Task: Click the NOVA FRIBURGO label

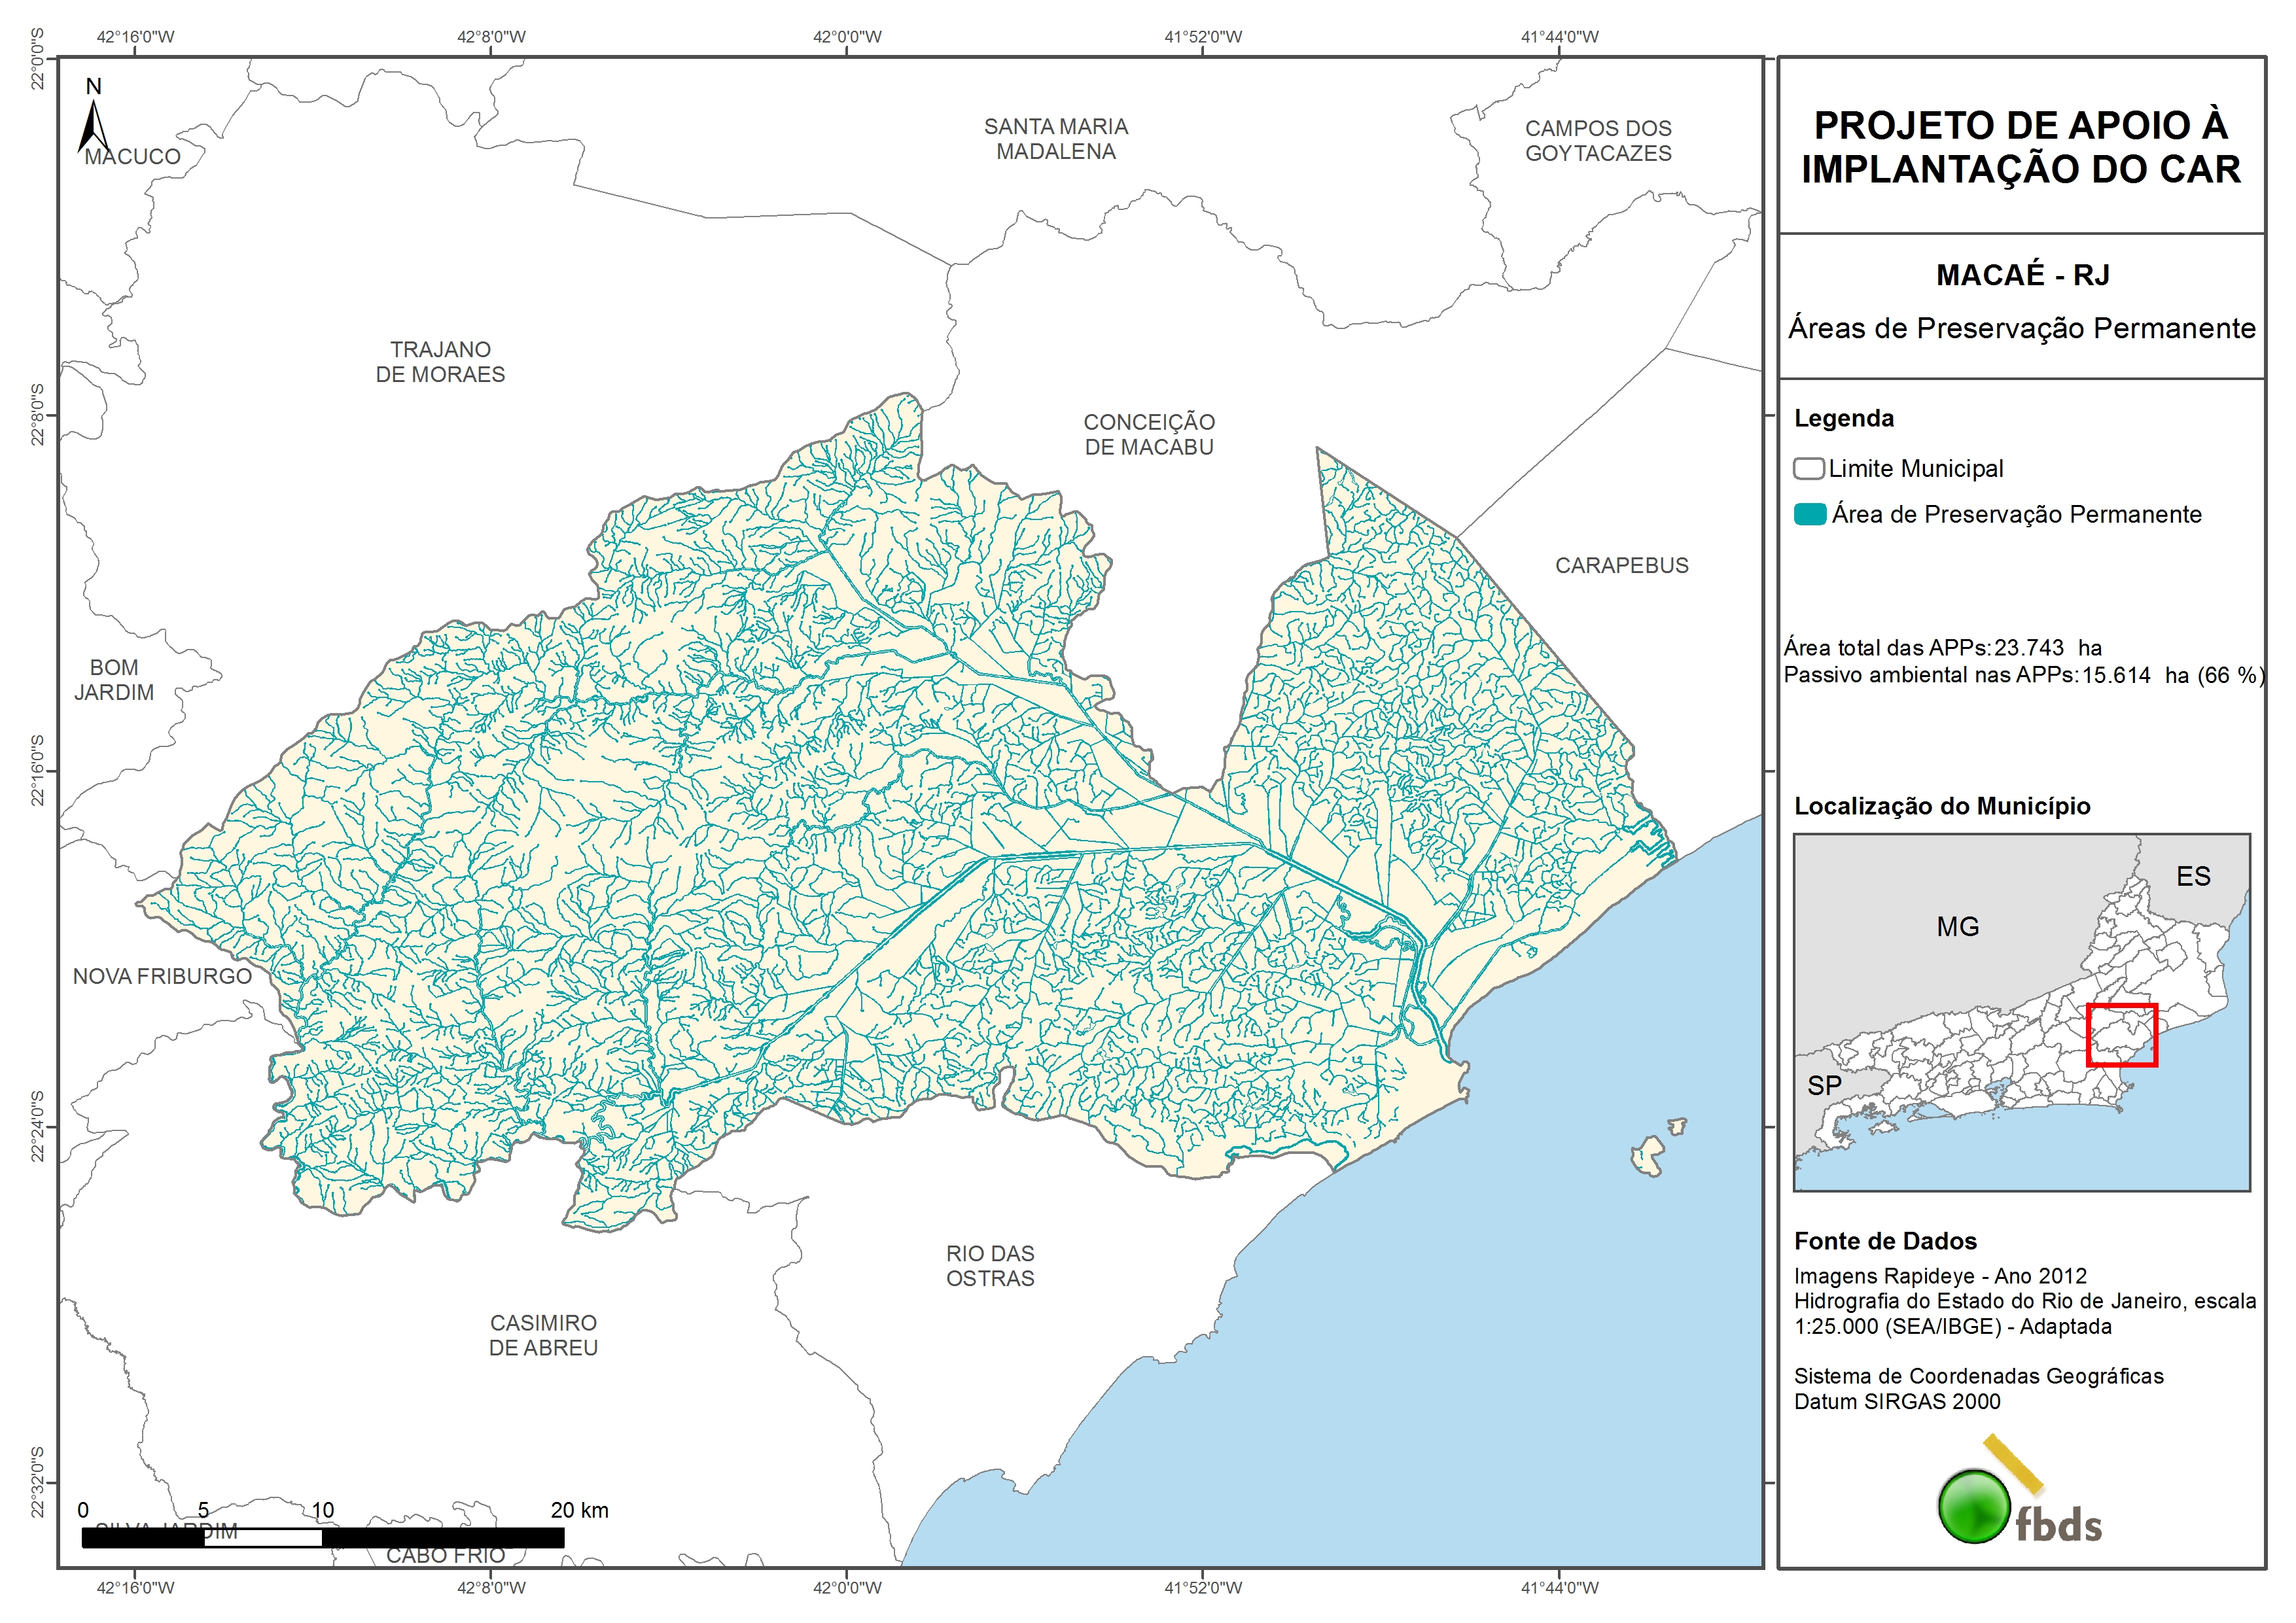Action: coord(162,976)
